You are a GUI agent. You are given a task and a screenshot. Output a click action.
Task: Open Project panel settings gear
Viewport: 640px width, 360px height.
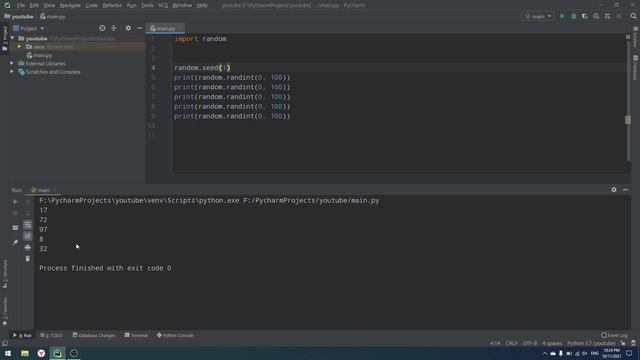coord(128,28)
